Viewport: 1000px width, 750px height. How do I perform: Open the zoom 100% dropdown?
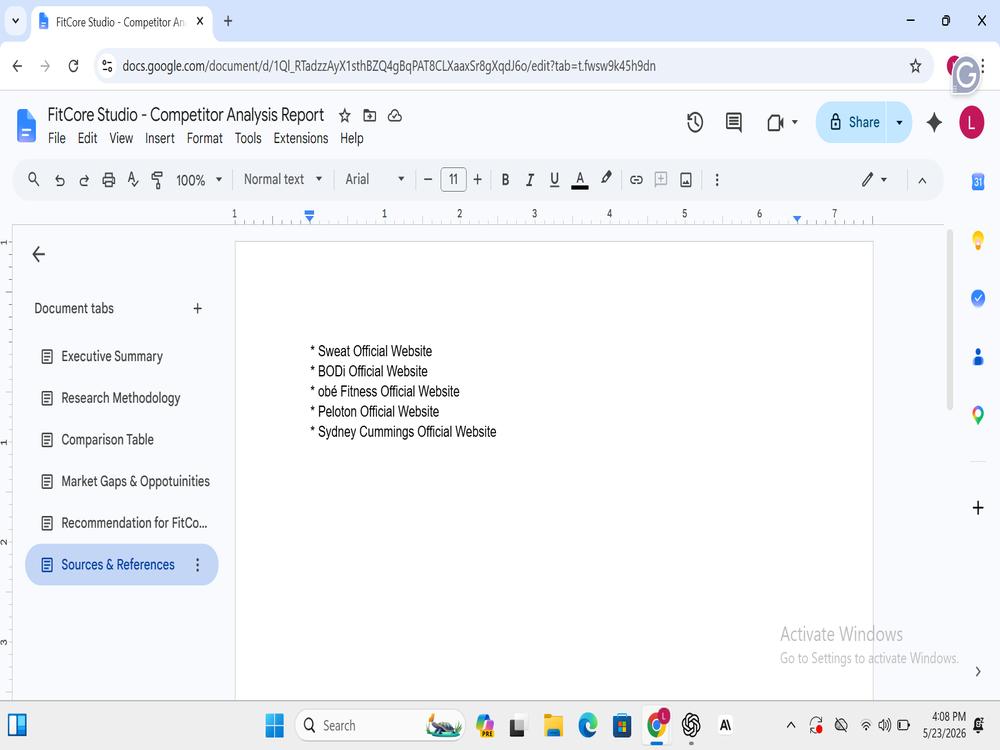[199, 180]
